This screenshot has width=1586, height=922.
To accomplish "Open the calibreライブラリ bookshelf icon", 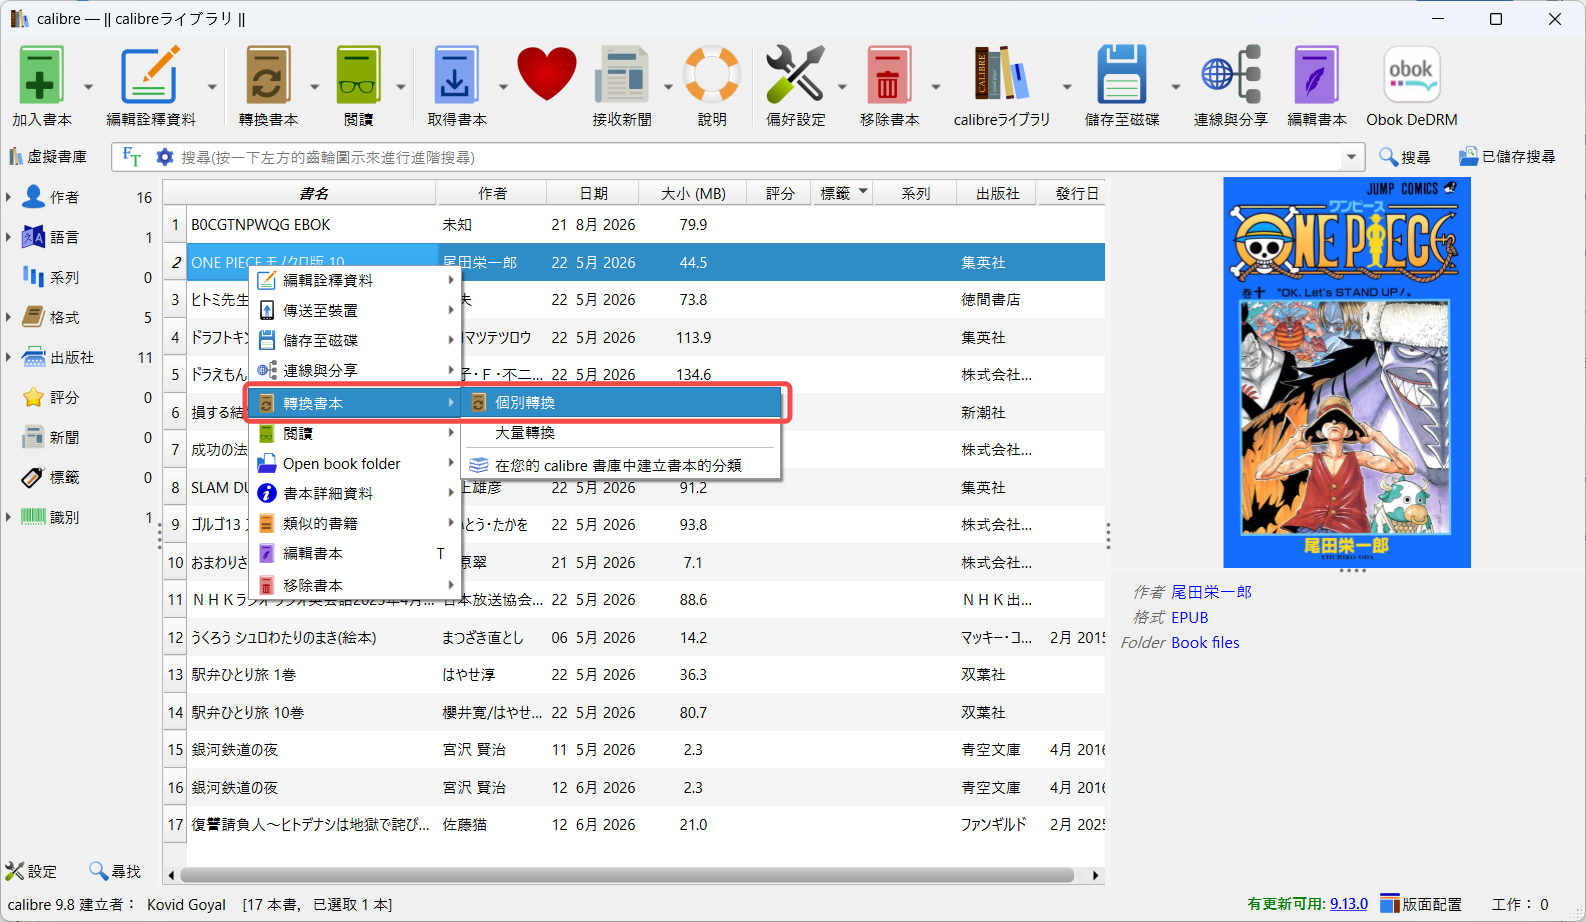I will tap(1001, 76).
